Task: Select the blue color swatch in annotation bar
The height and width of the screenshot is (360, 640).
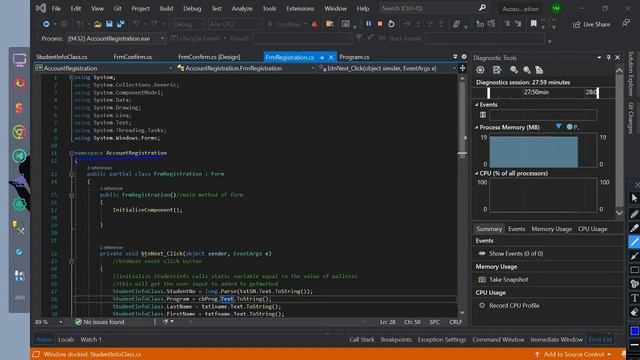Action: coord(634,331)
